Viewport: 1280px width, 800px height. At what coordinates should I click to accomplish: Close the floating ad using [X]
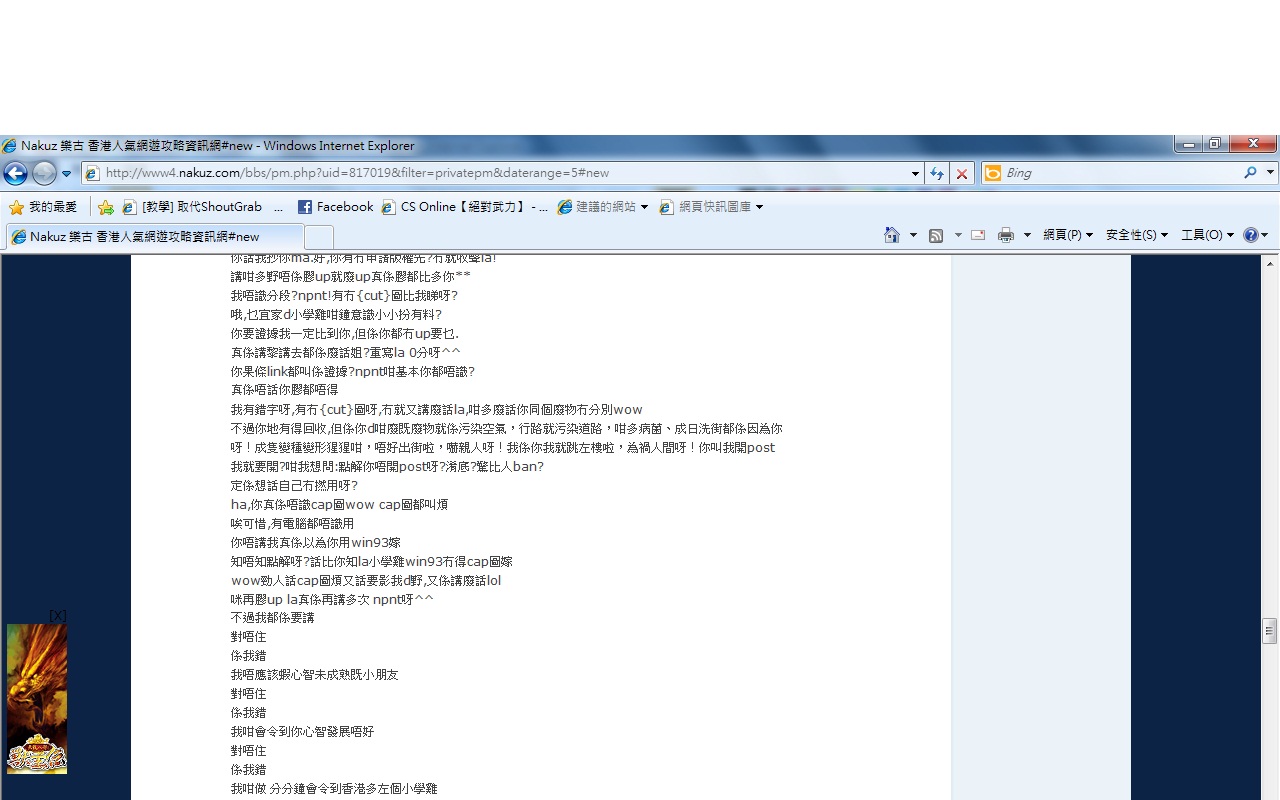pos(58,615)
